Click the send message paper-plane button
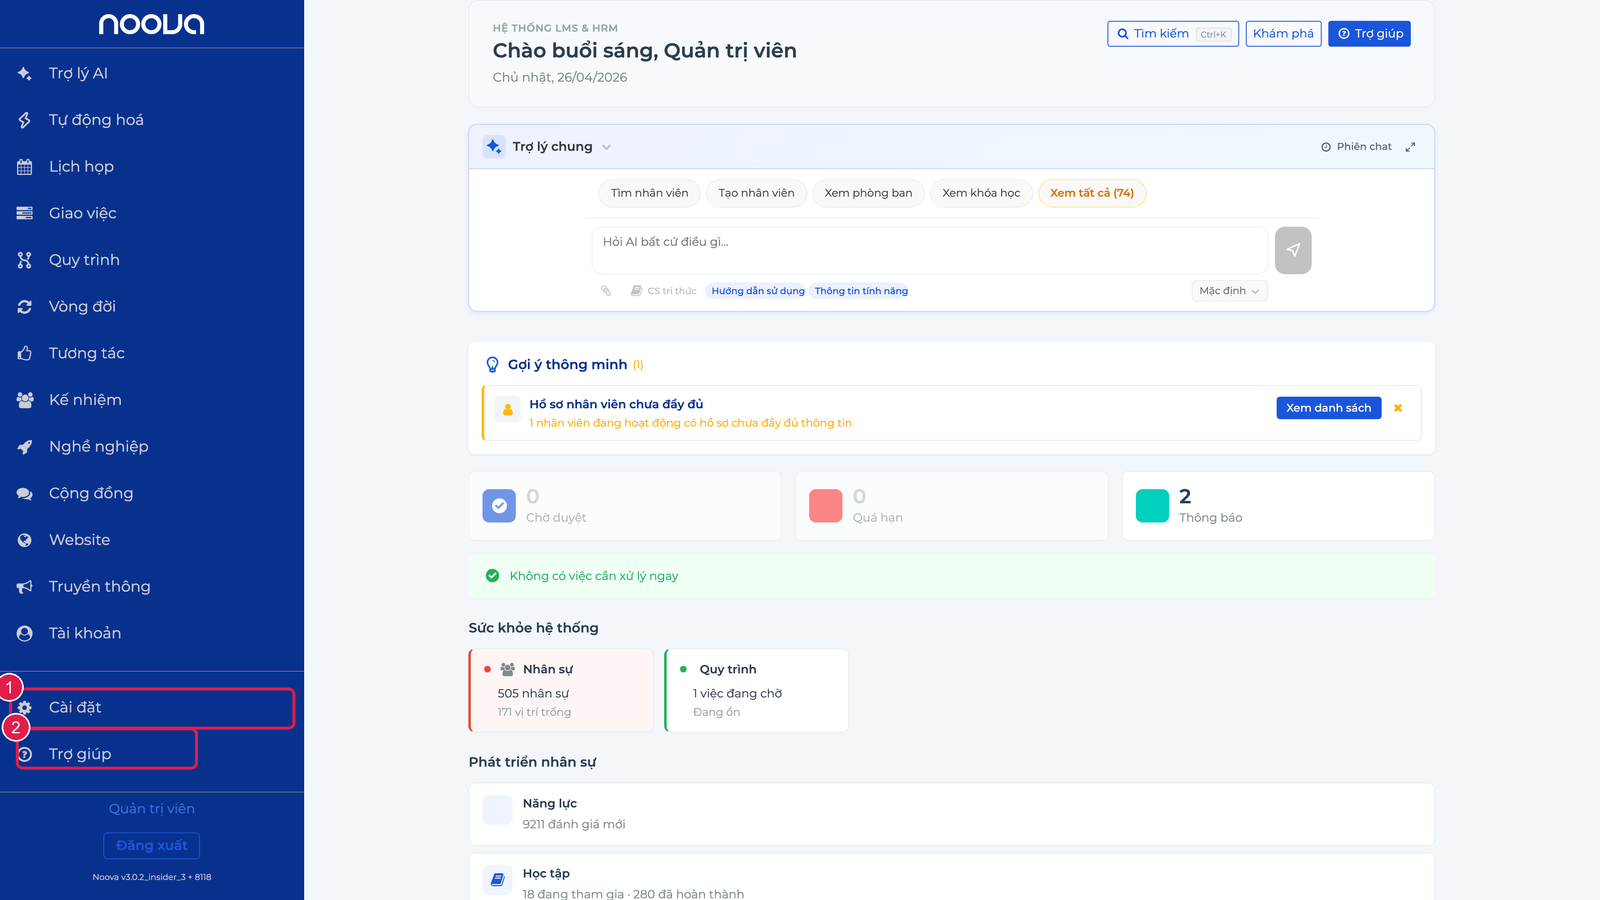 [x=1293, y=250]
